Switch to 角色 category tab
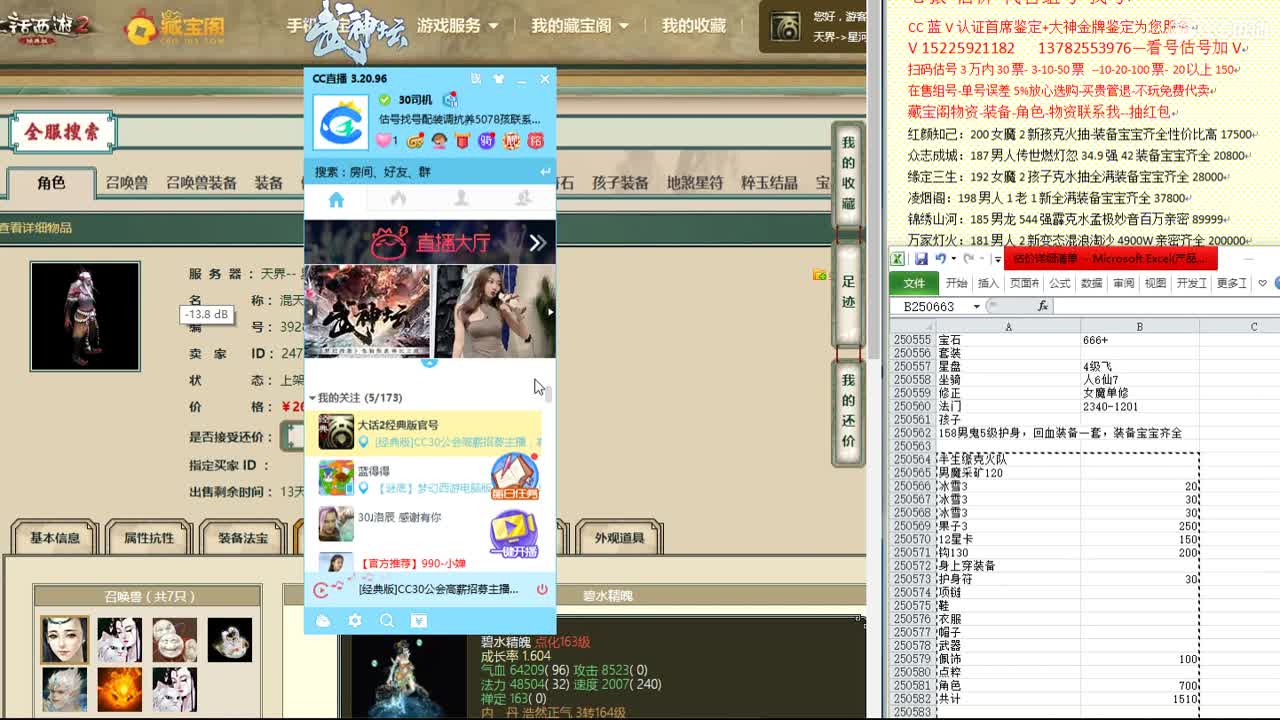The height and width of the screenshot is (720, 1280). [51, 182]
